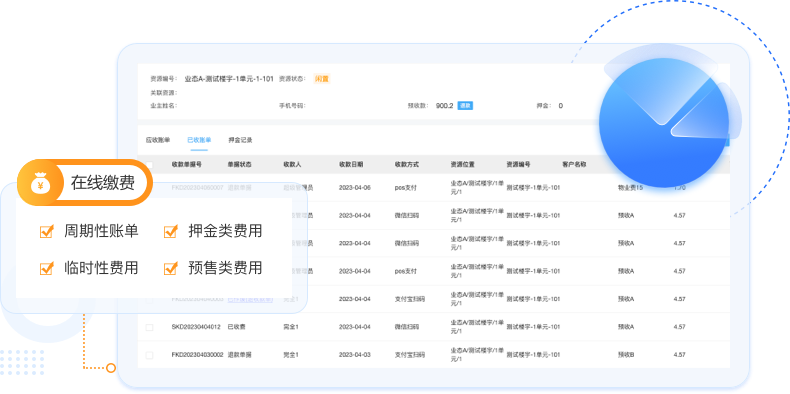Click the date cell 2023-04-06
The image size is (790, 394).
pyautogui.click(x=355, y=187)
